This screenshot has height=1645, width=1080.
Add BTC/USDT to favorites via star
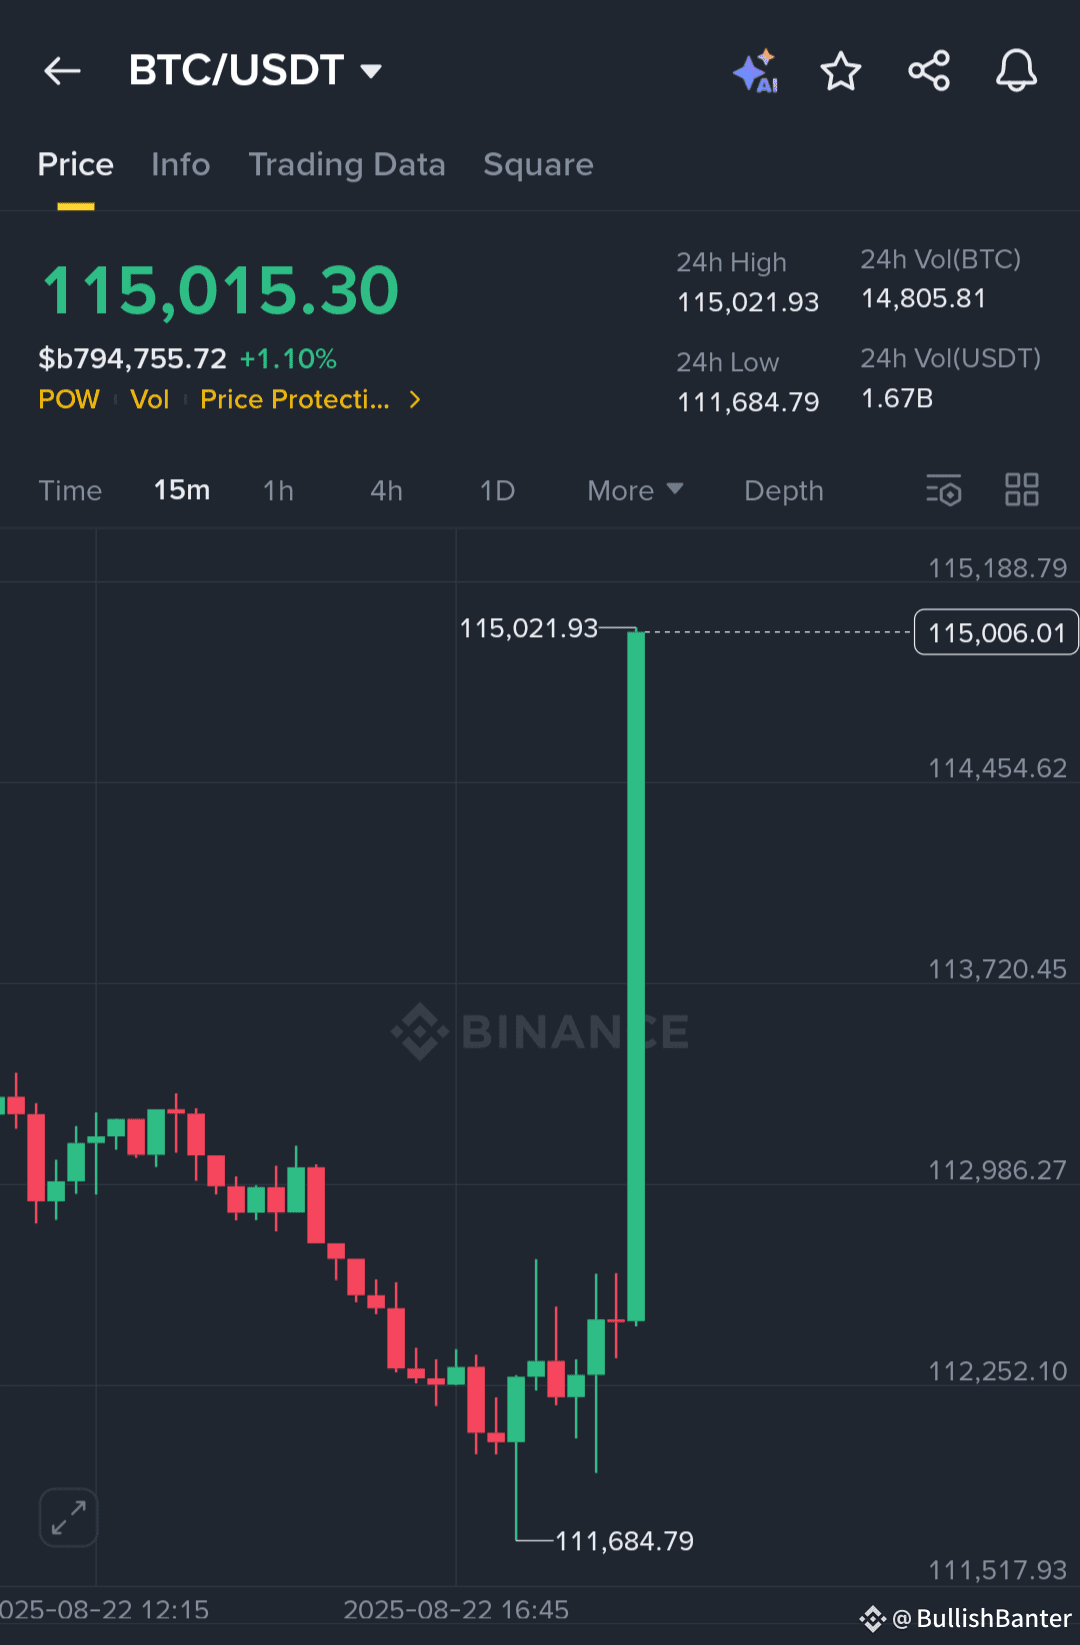pyautogui.click(x=841, y=71)
